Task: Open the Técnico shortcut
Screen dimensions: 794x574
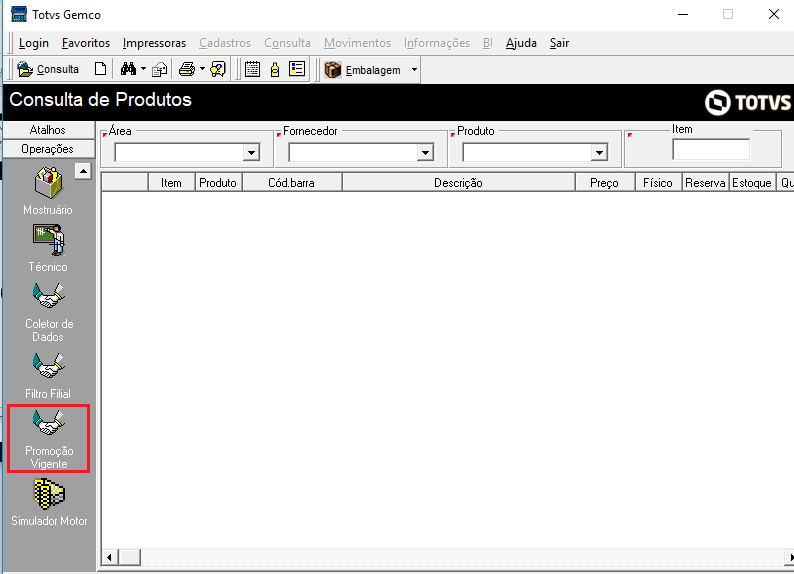Action: coord(48,249)
